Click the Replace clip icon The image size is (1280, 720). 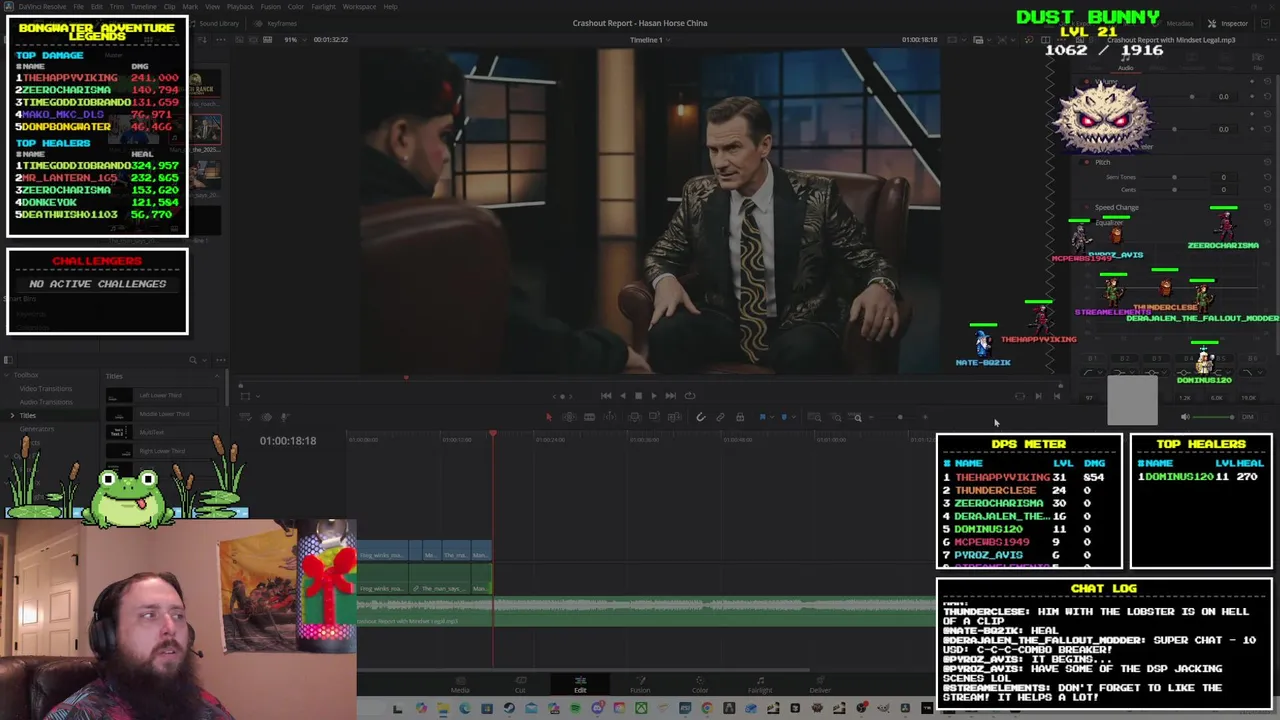[674, 417]
